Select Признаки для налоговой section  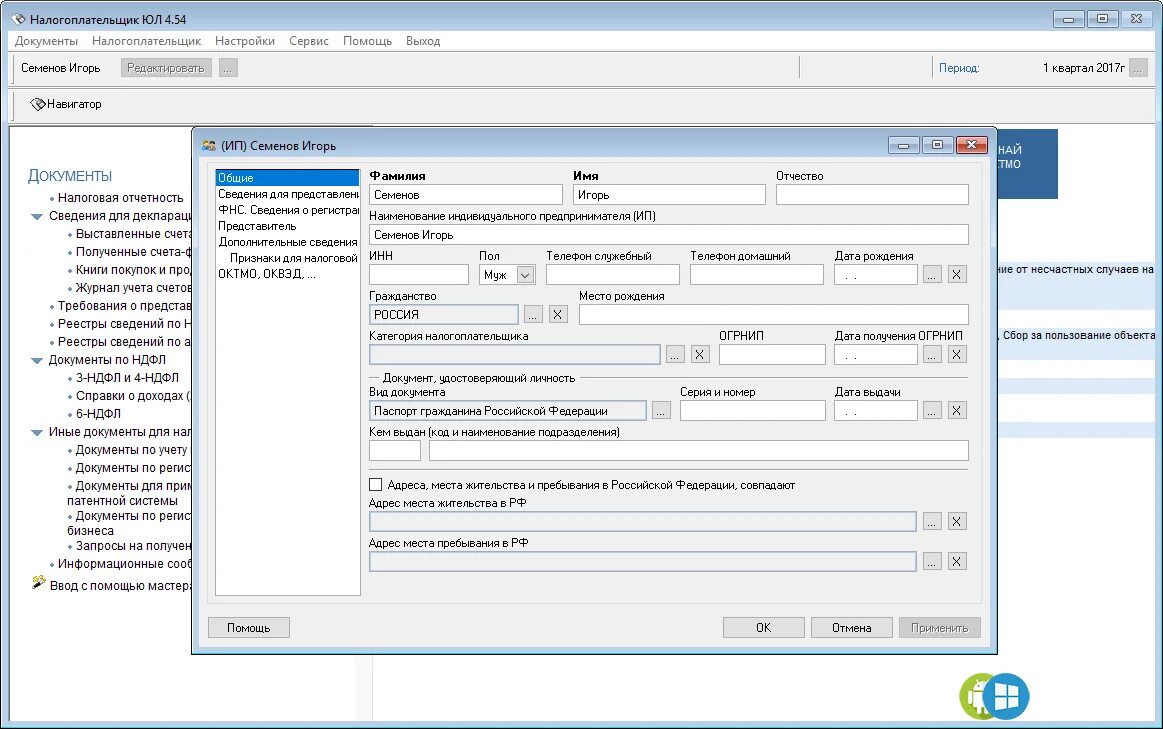294,258
